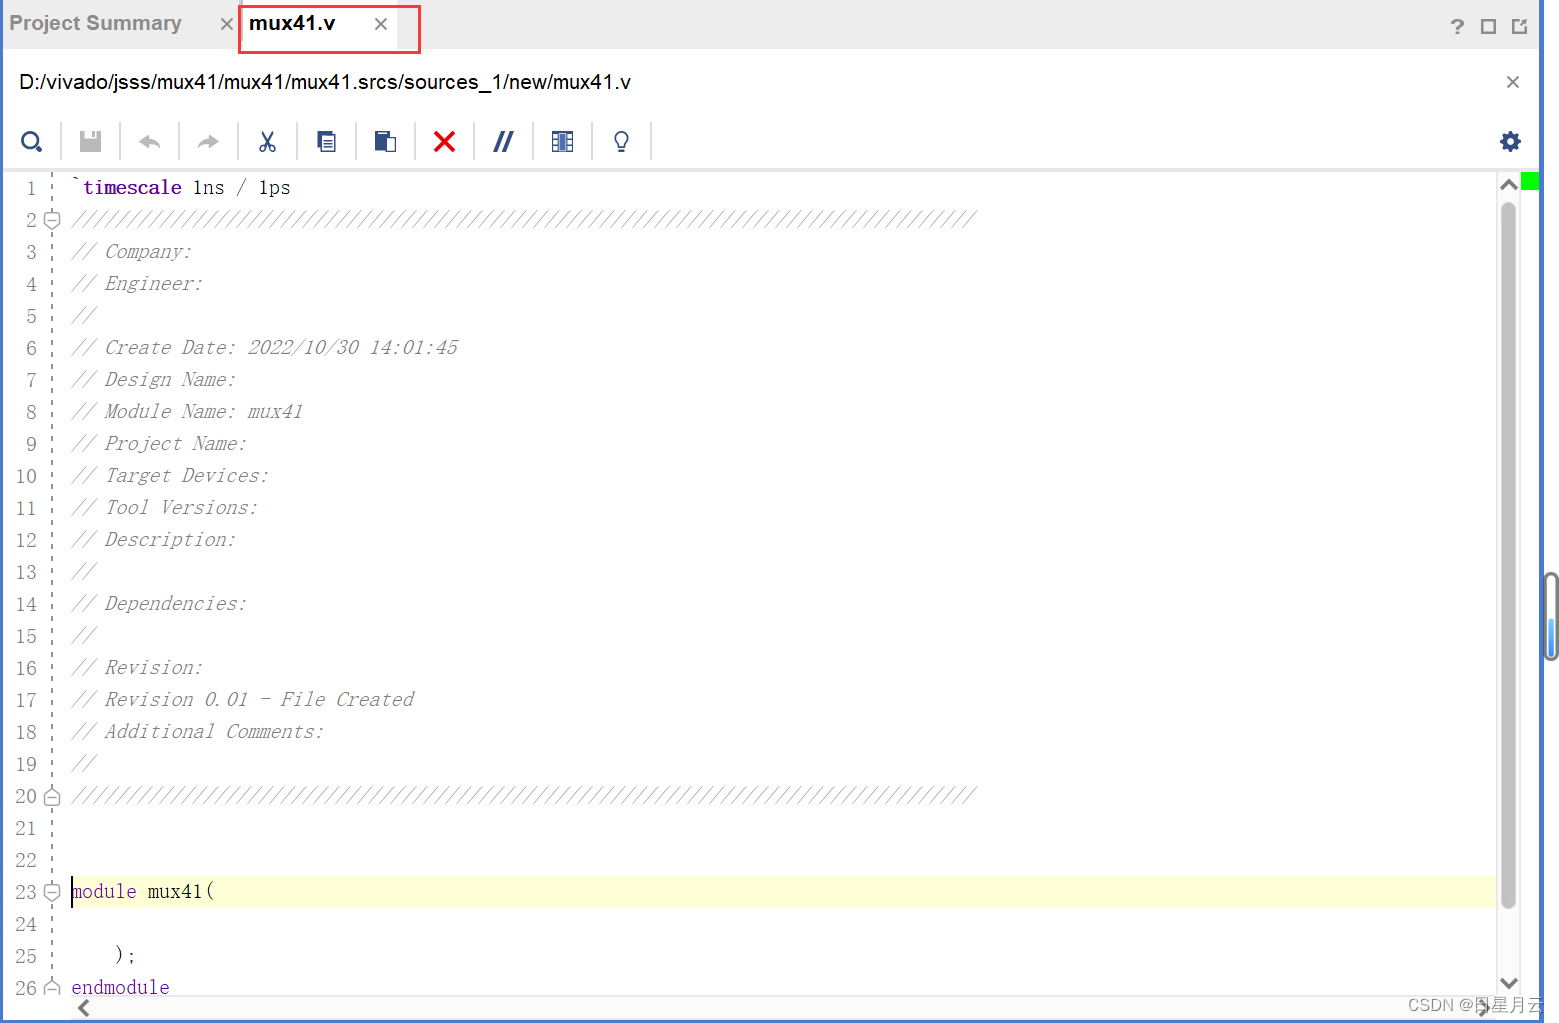Copy selected text with copy icon

326,141
